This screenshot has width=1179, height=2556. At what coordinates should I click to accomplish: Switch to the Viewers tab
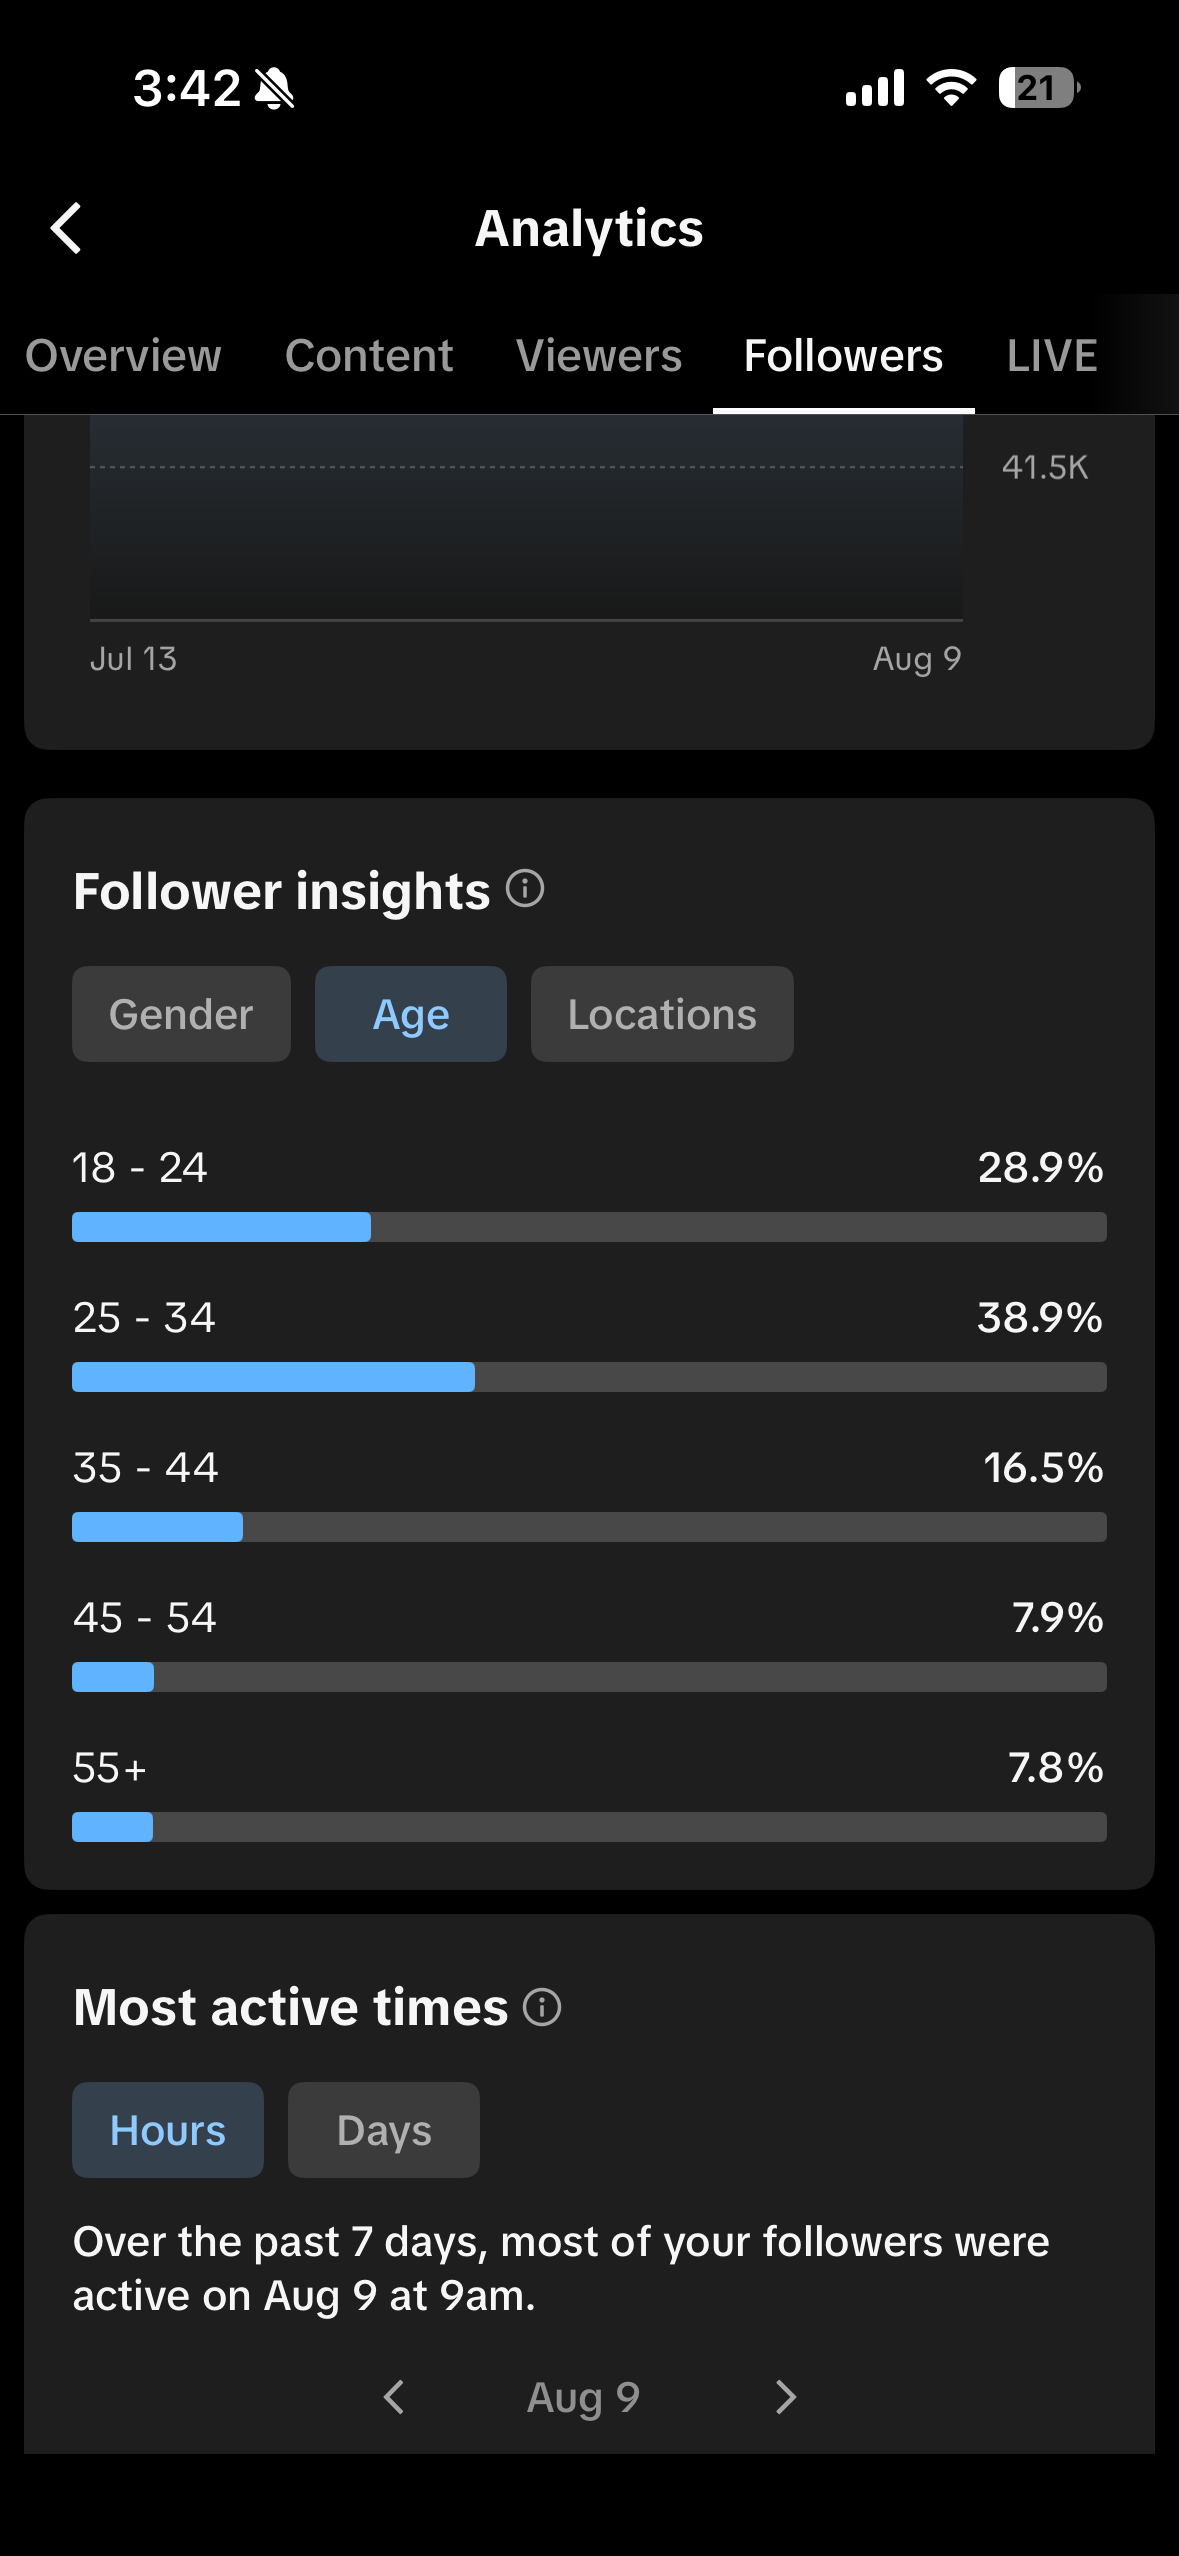tap(599, 356)
